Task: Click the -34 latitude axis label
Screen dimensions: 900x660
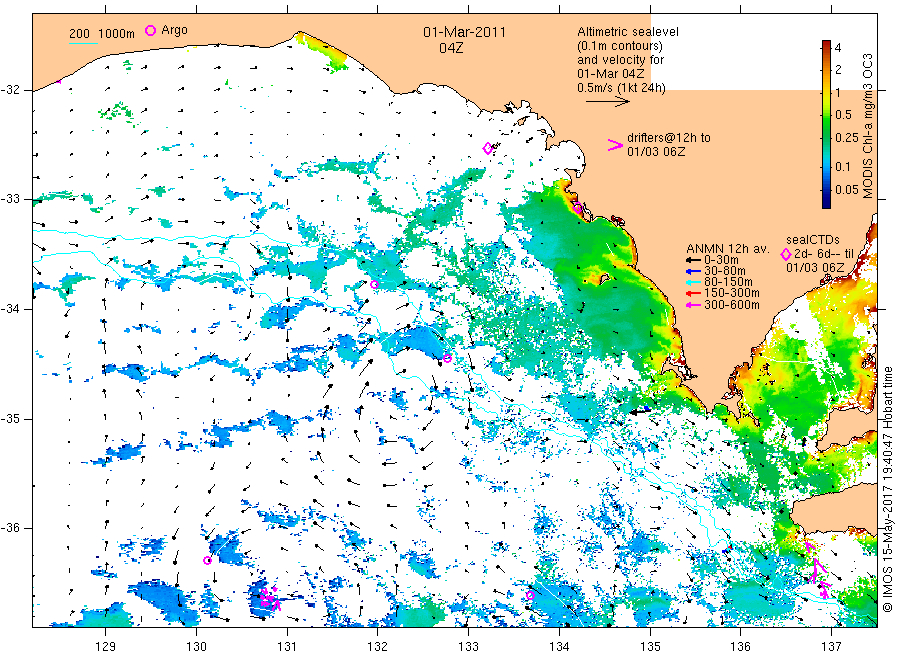Action: 10,309
